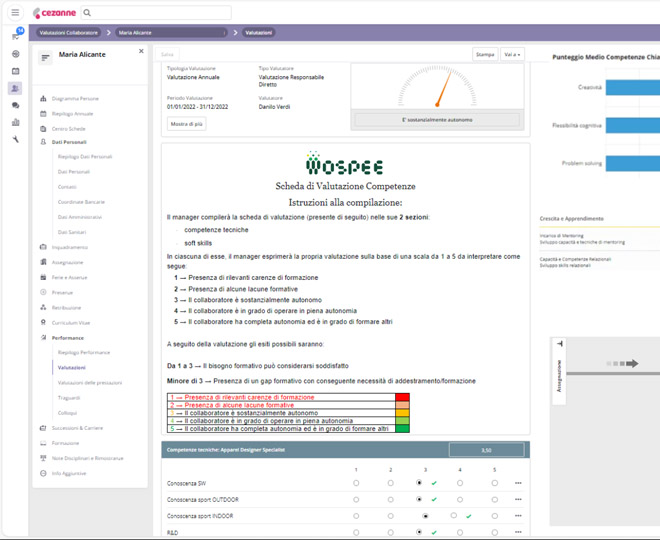Viewport: 660px width, 540px height.
Task: Focus the top search input field
Action: click(x=156, y=13)
